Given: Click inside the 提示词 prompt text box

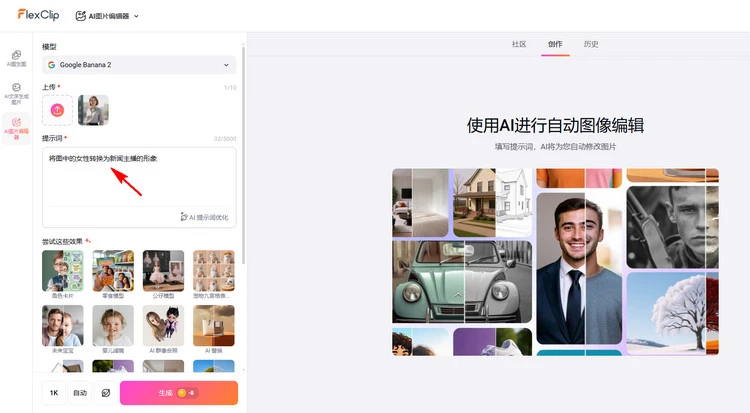Looking at the screenshot, I should [x=139, y=180].
